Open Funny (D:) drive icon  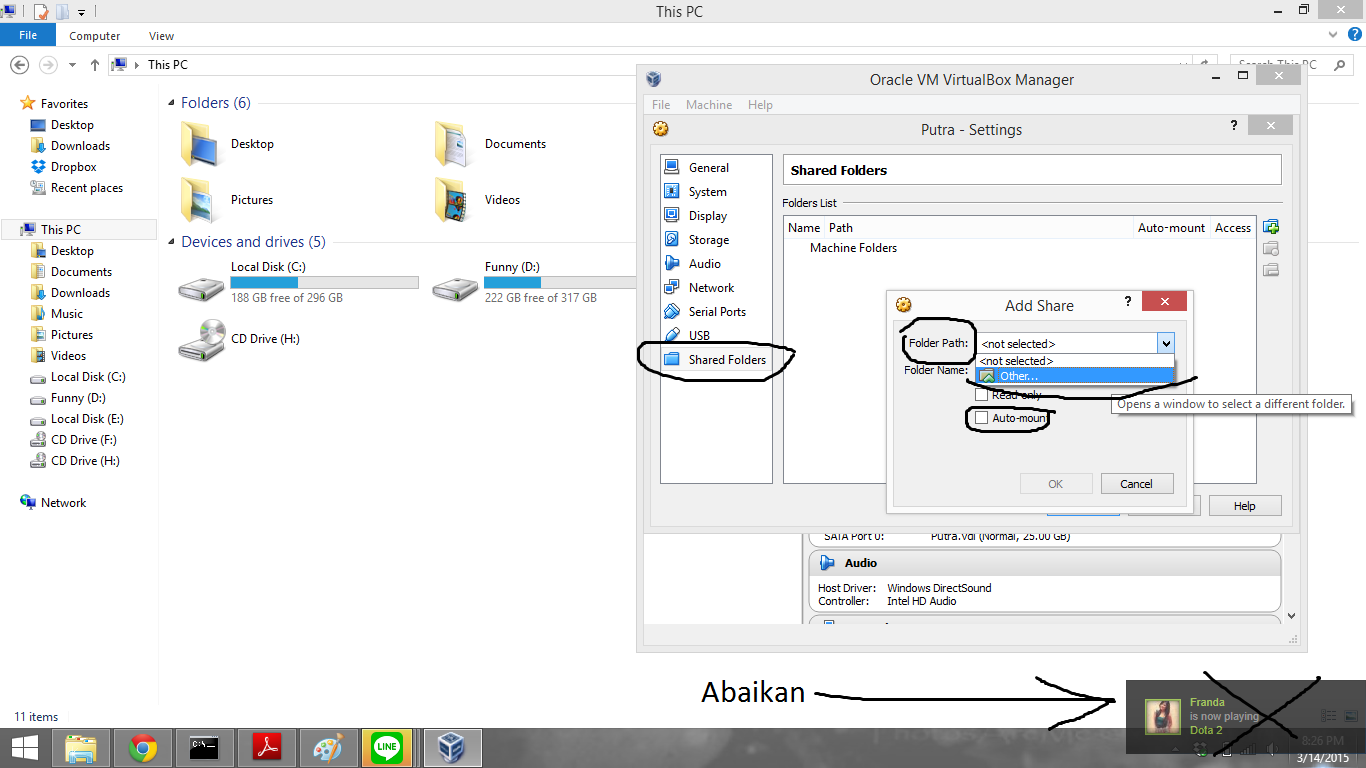click(456, 288)
